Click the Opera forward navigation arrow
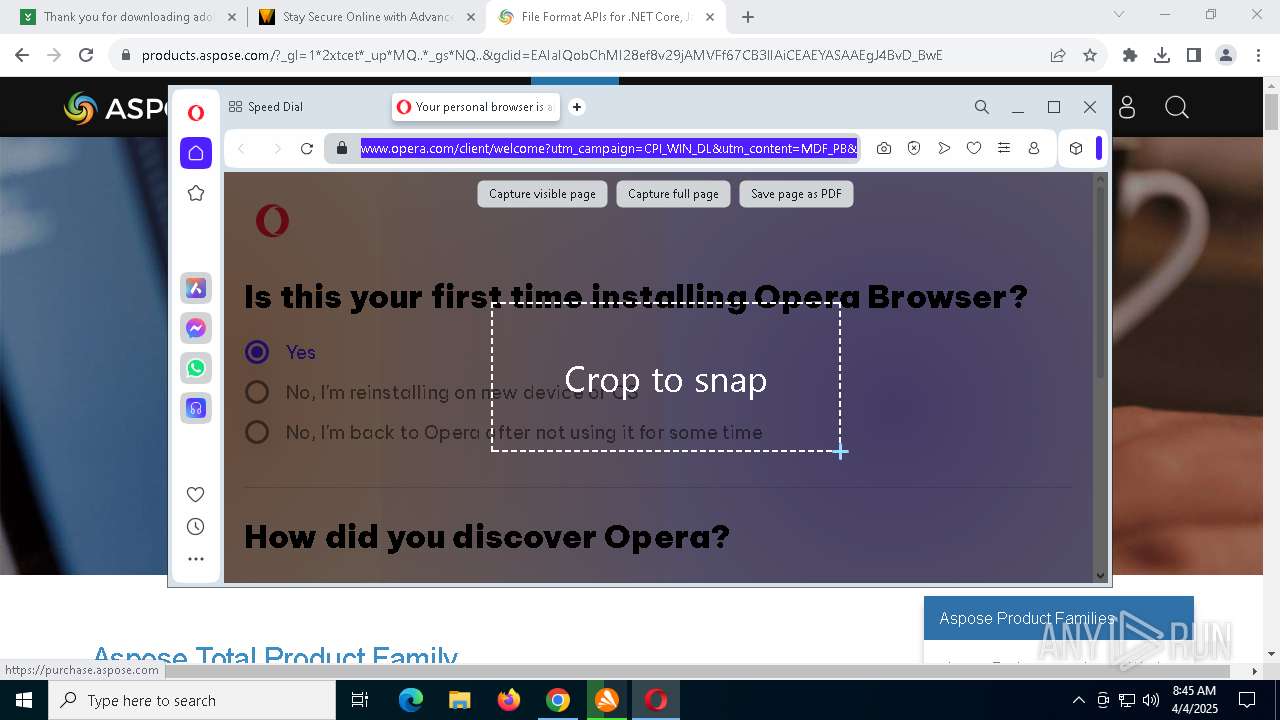The height and width of the screenshot is (720, 1280). click(x=277, y=148)
